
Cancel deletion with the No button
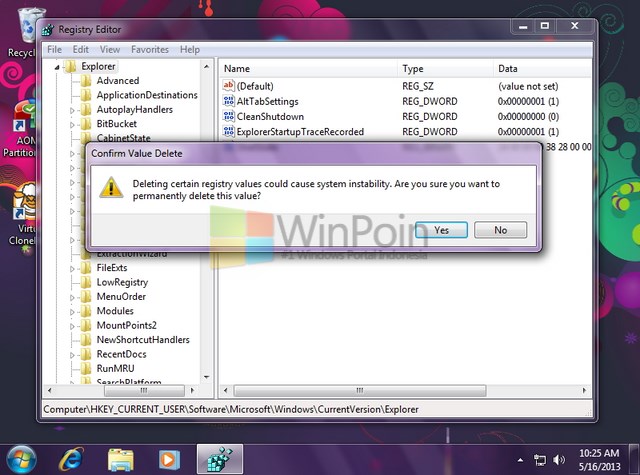(500, 230)
